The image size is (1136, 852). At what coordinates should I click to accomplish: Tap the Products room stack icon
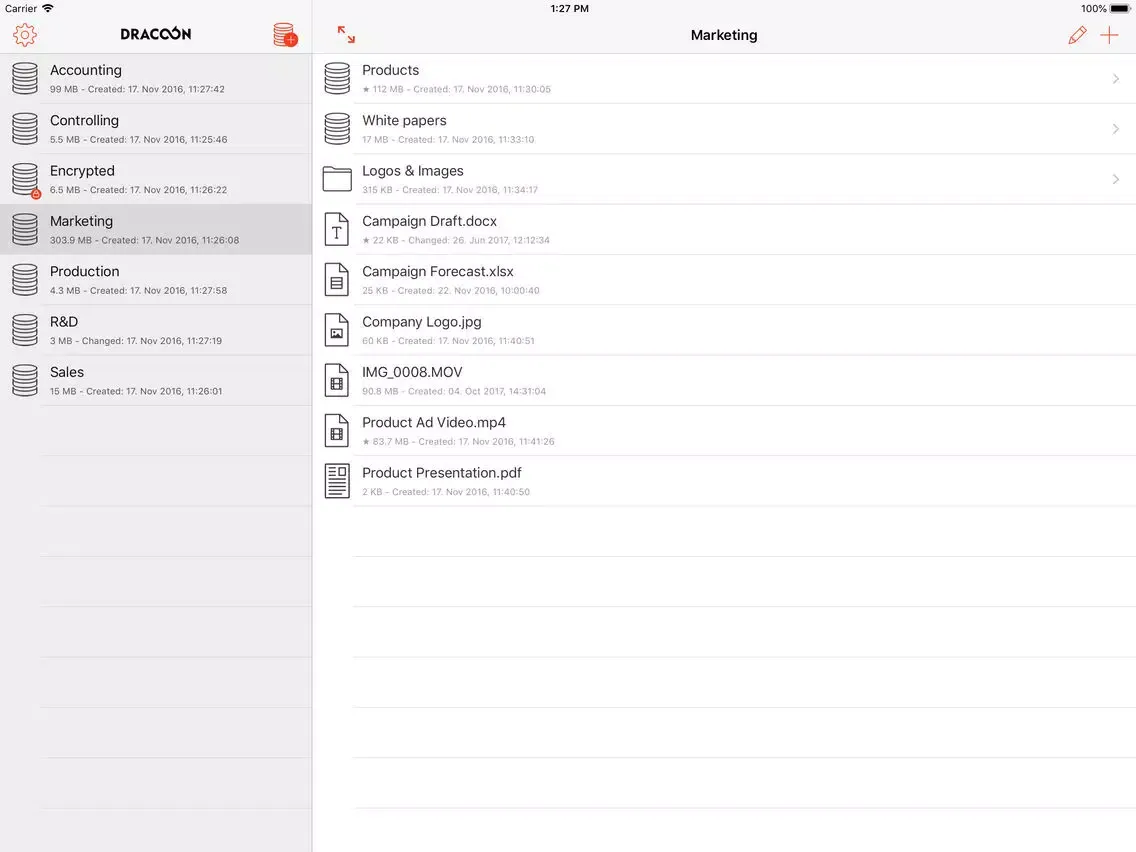[337, 78]
